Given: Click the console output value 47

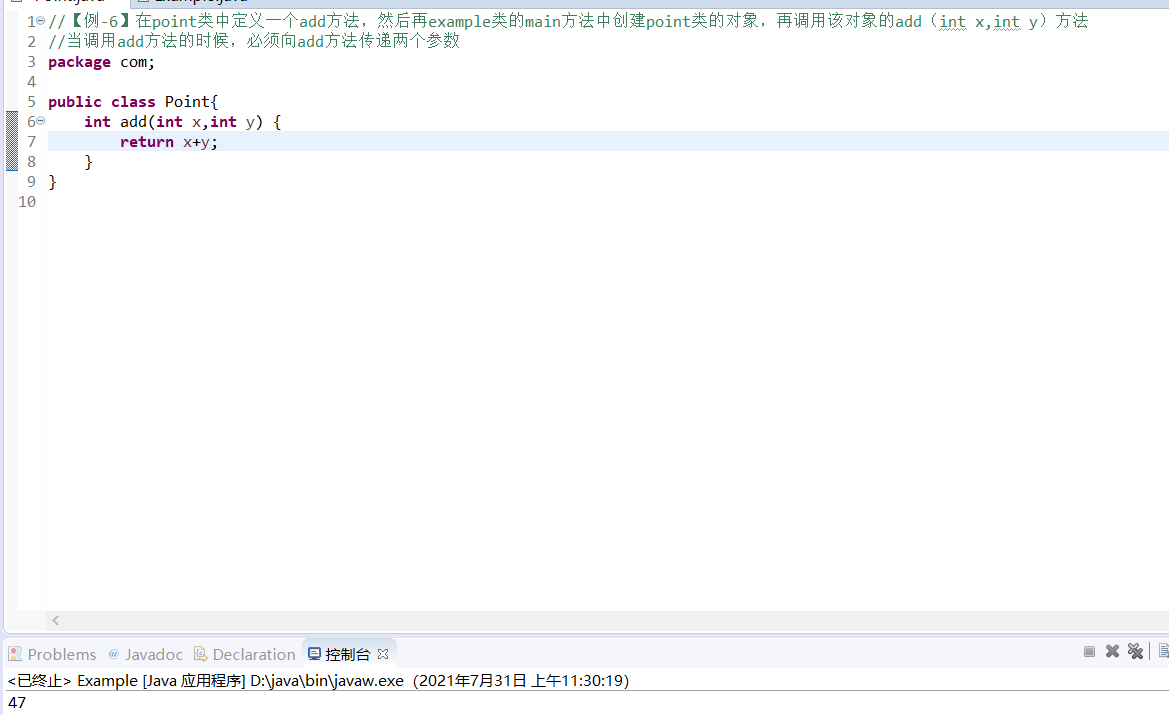Looking at the screenshot, I should 17,702.
